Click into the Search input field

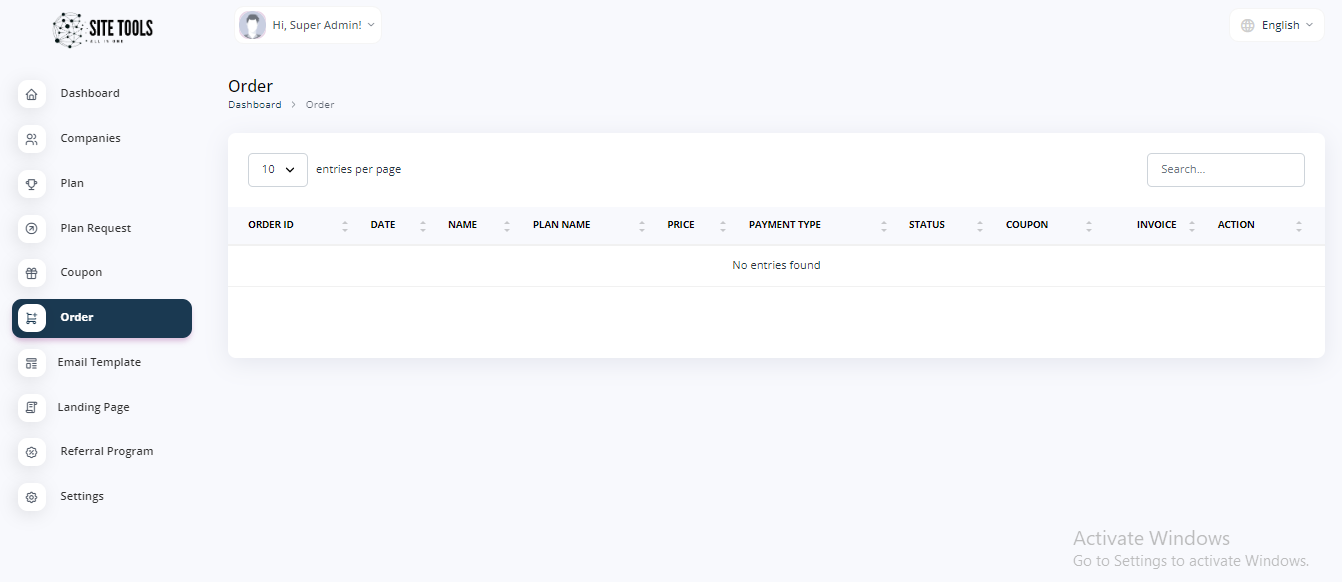coord(1225,170)
